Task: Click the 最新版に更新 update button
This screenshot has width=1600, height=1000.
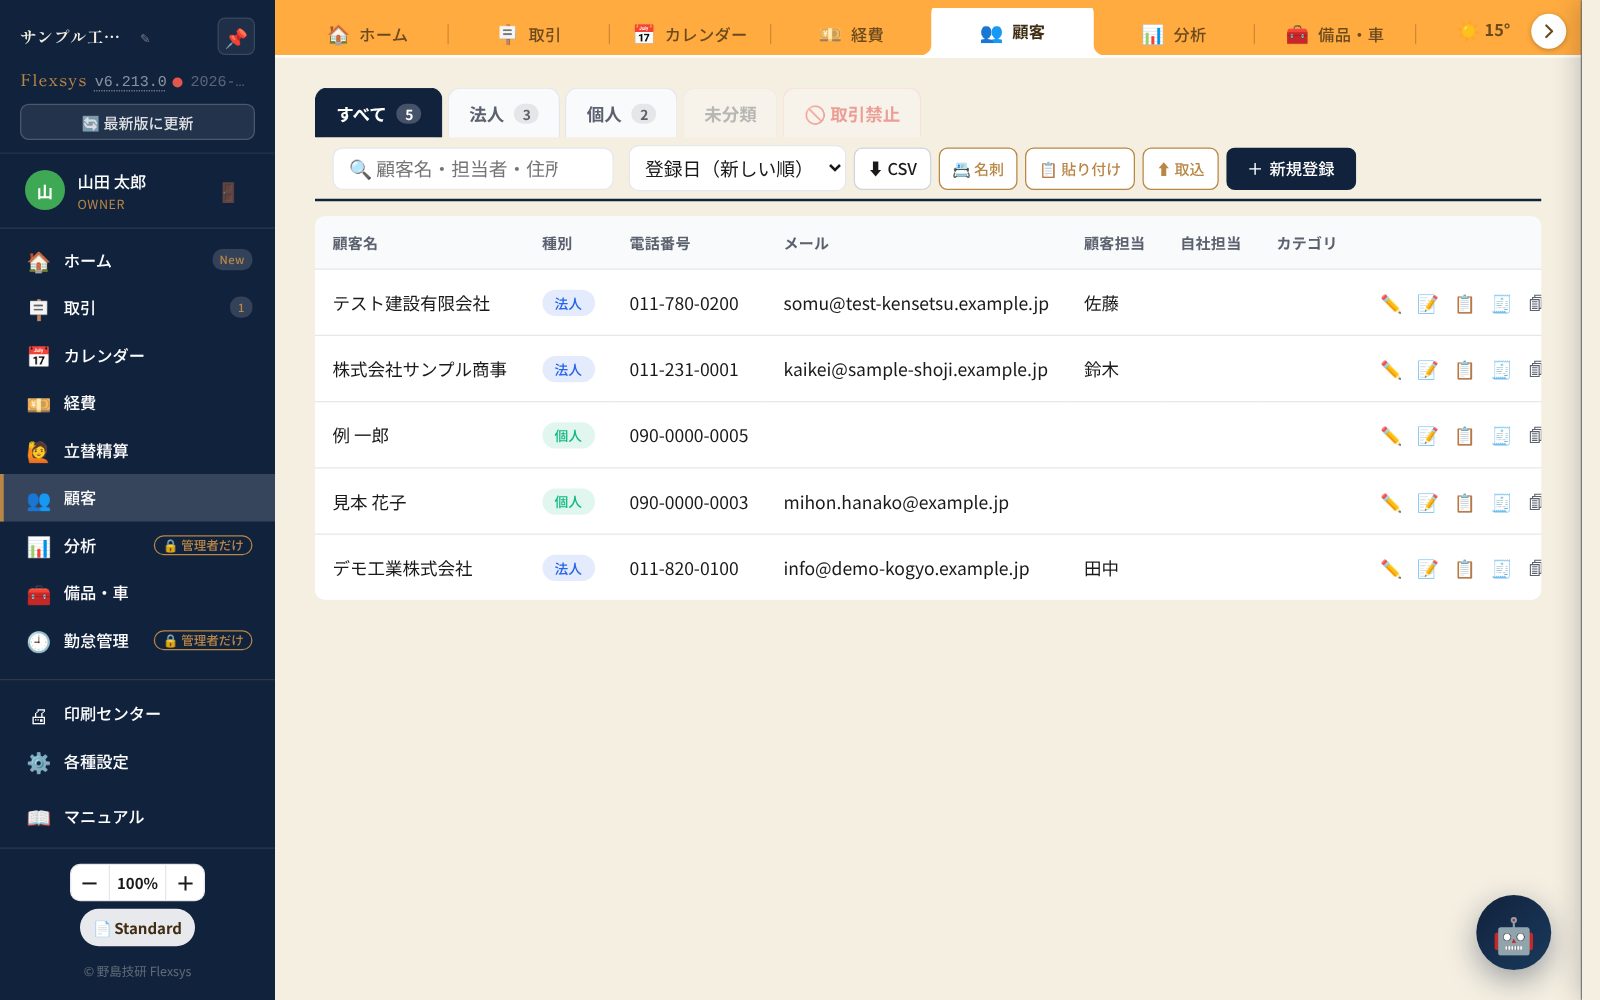Action: pos(137,123)
